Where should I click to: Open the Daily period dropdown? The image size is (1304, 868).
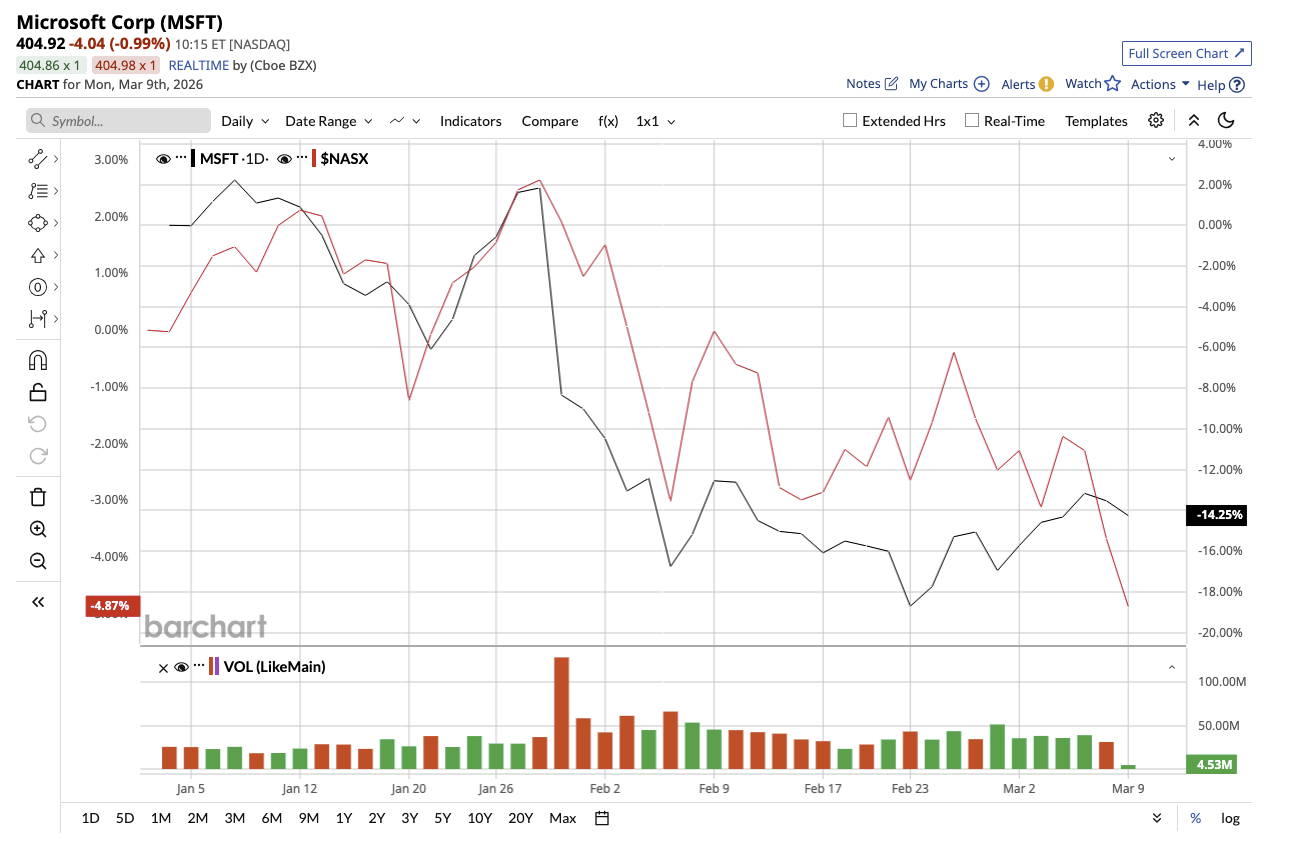click(245, 121)
